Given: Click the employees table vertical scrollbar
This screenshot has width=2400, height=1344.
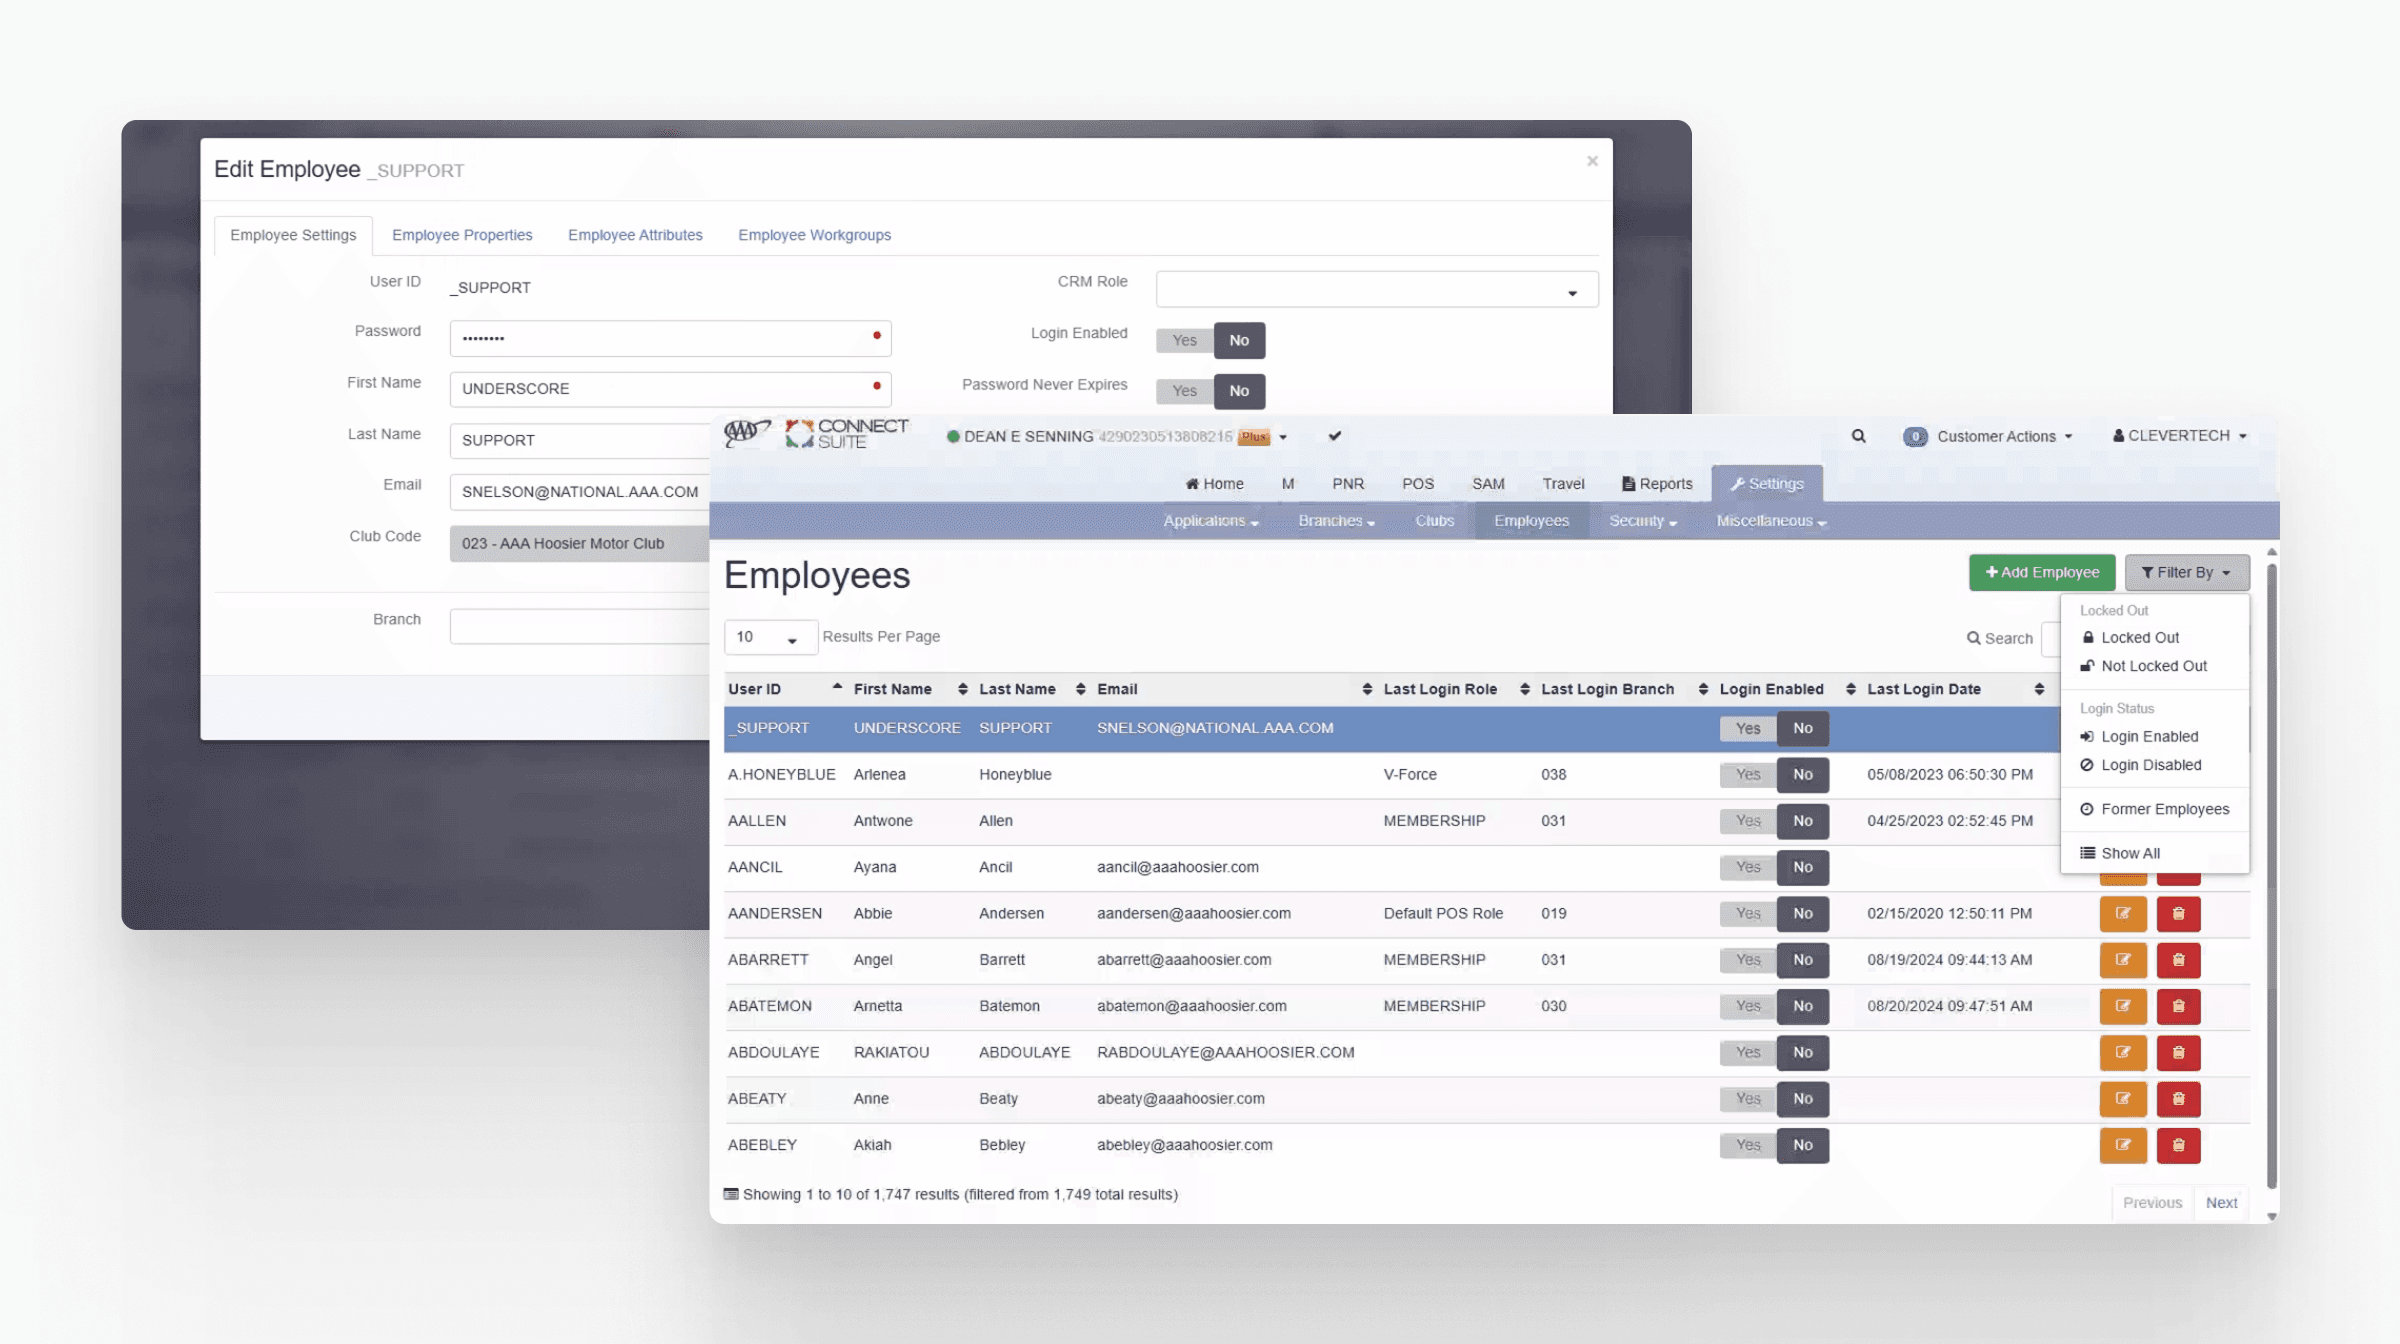Looking at the screenshot, I should pos(2271,880).
